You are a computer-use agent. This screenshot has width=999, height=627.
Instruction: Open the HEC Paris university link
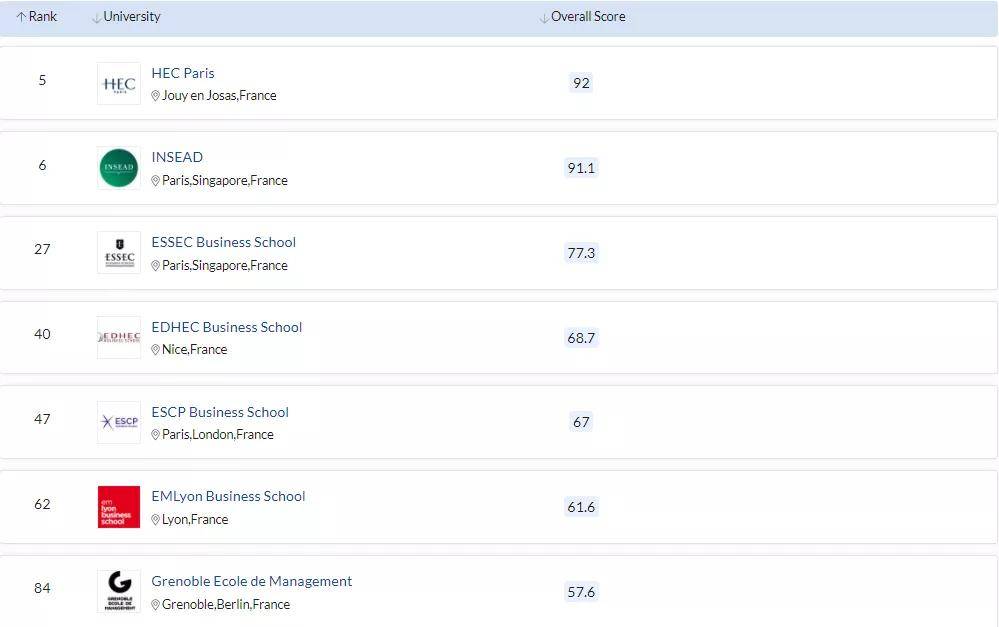point(183,73)
